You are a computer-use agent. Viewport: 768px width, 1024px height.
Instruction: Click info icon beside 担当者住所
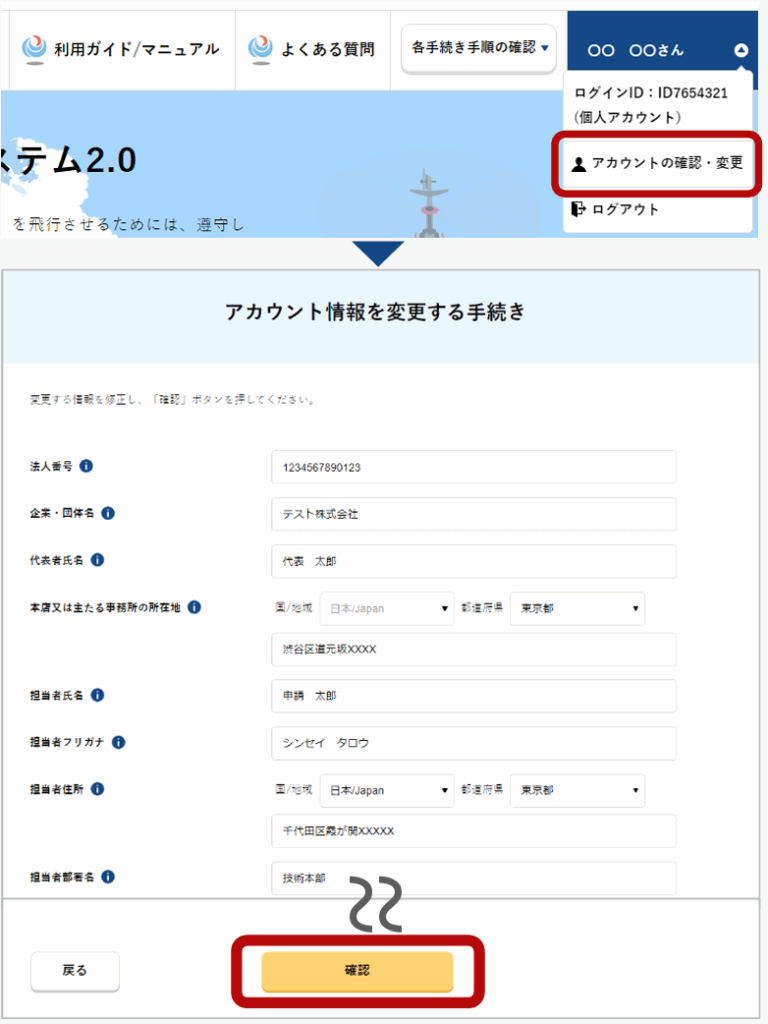98,789
